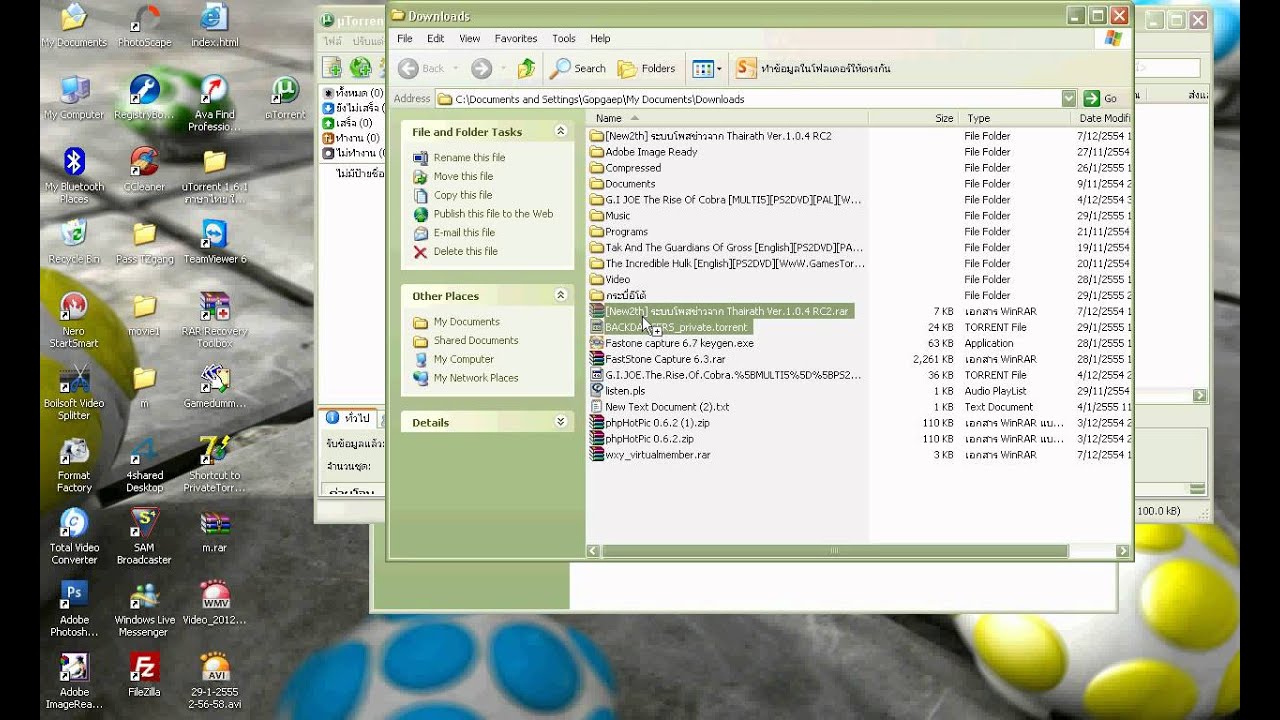Screen dimensions: 1280x720
Task: Open the Help menu
Action: point(600,38)
